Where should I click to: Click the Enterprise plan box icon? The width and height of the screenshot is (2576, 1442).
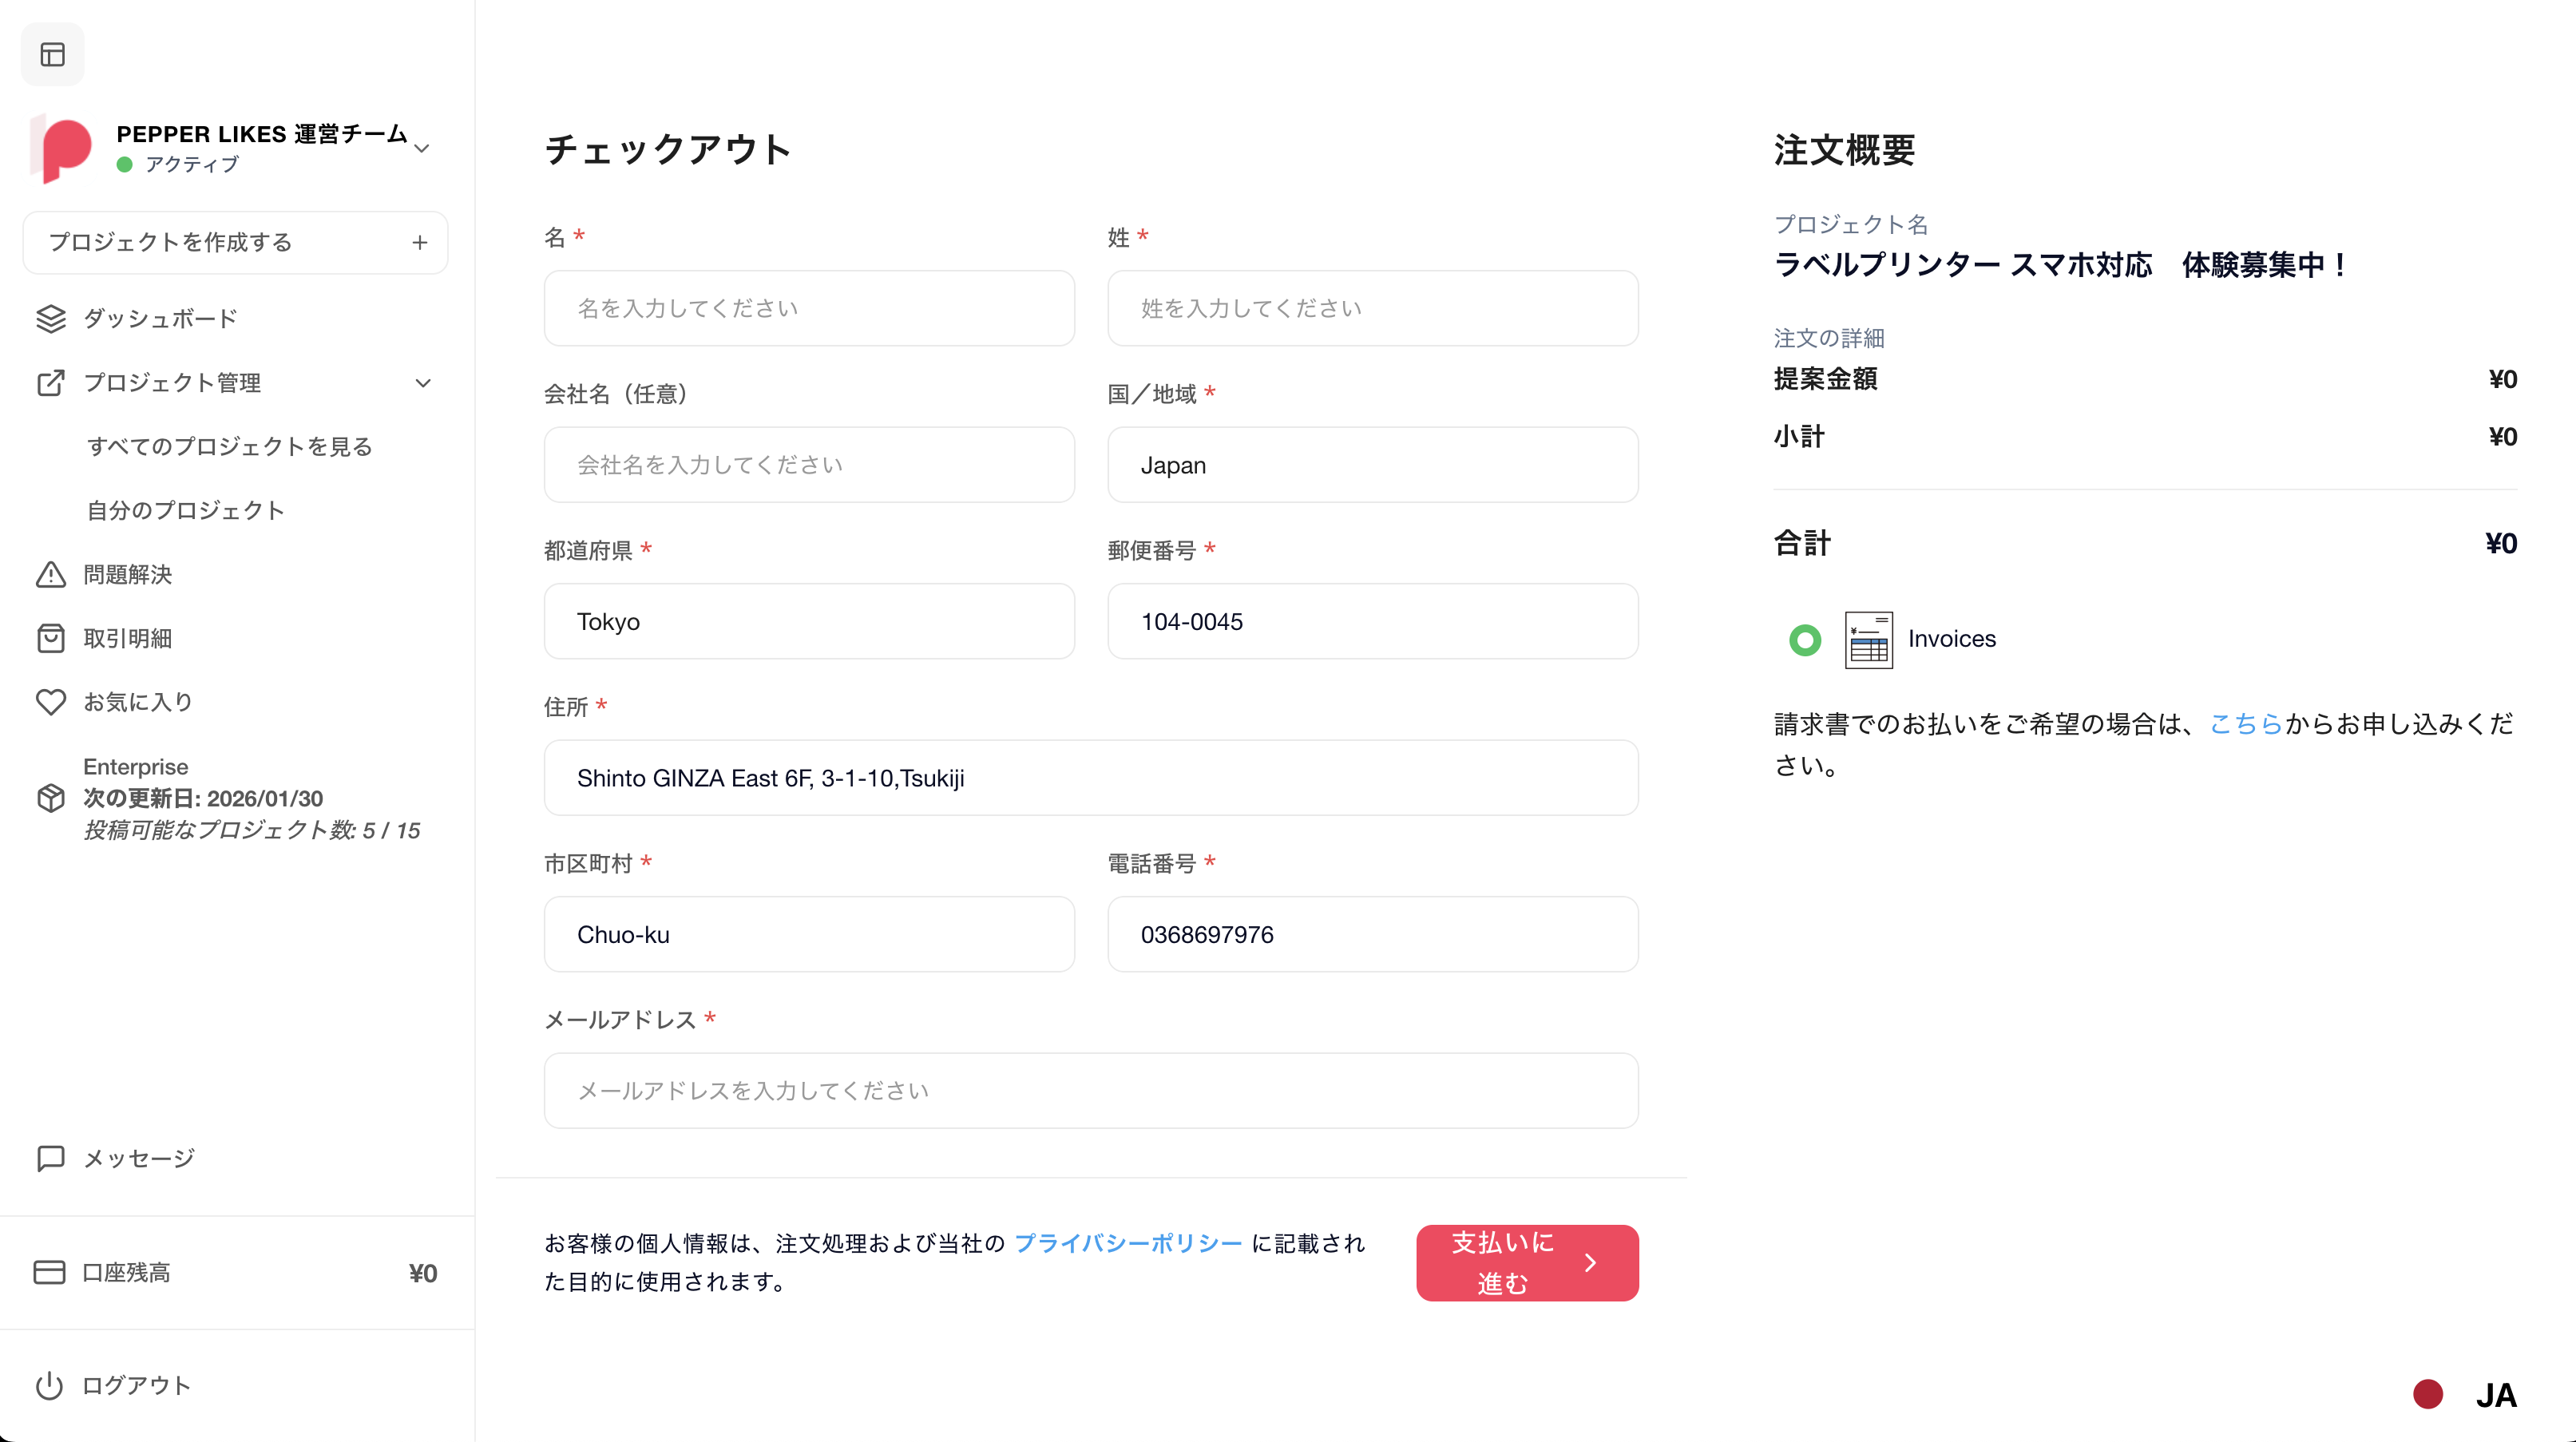(50, 798)
